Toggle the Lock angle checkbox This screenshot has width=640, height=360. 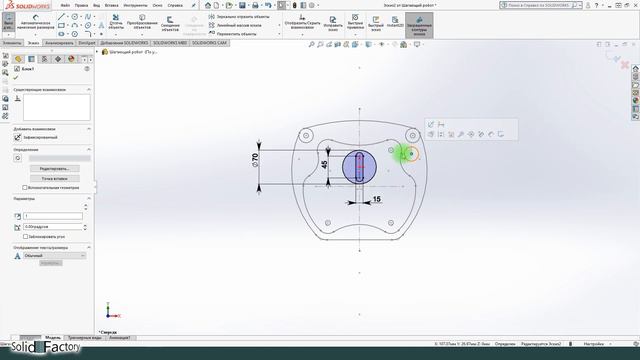(x=25, y=236)
